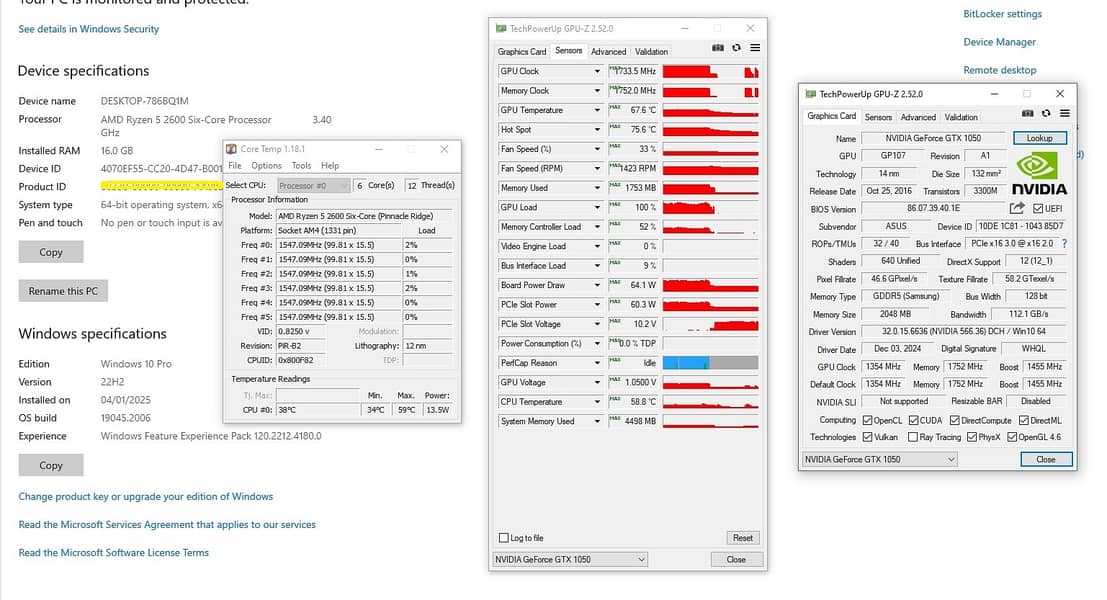
Task: Click the GPU Load red usage graph
Action: (x=710, y=207)
